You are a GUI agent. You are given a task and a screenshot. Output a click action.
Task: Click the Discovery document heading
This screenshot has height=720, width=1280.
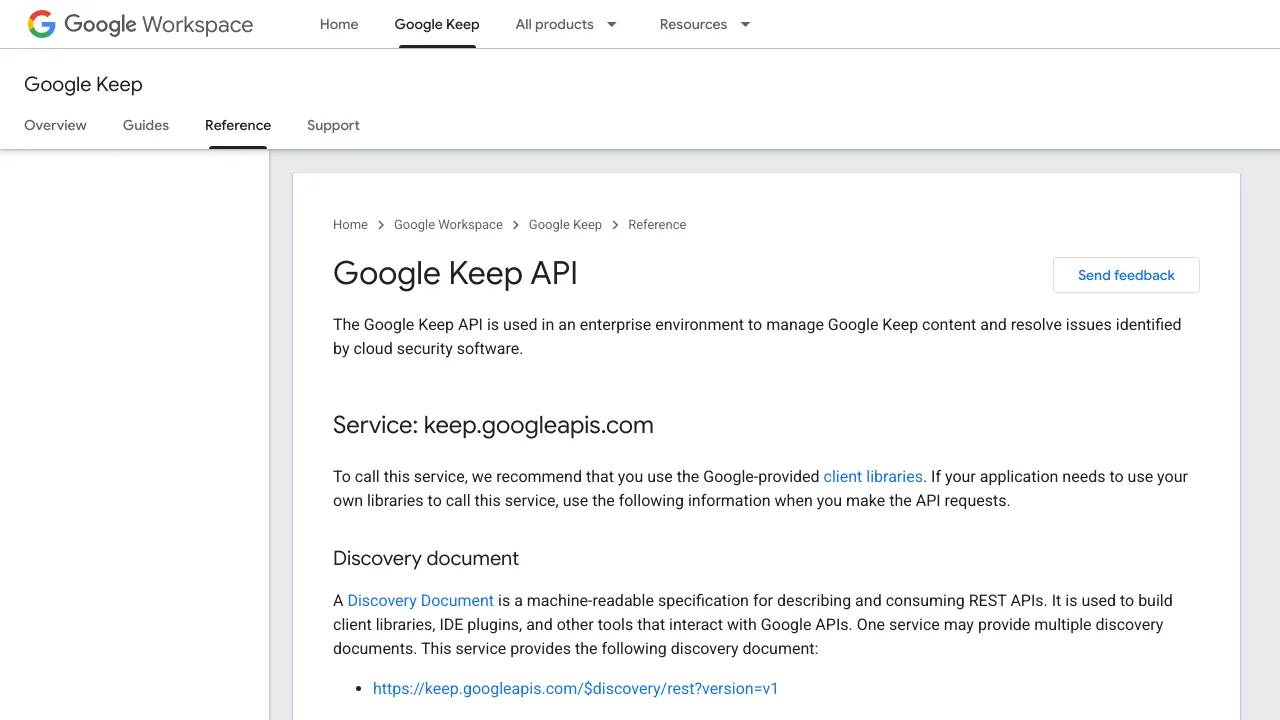click(426, 558)
